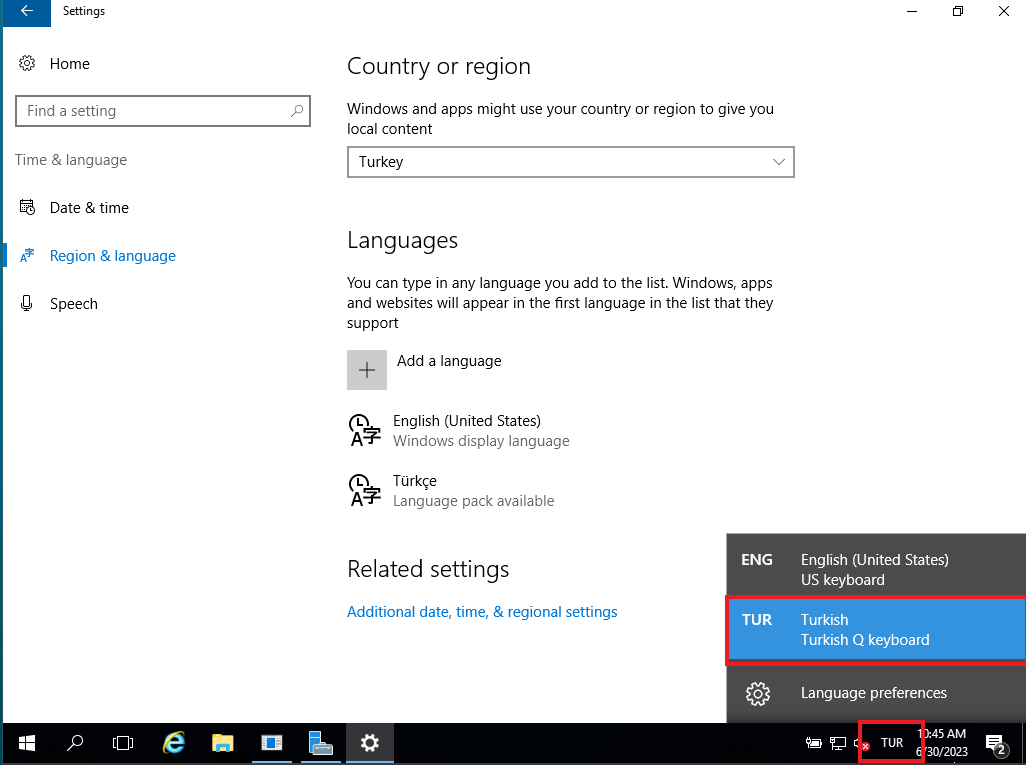Viewport: 1026px width, 765px height.
Task: Expand the Country or region dropdown
Action: (x=570, y=162)
